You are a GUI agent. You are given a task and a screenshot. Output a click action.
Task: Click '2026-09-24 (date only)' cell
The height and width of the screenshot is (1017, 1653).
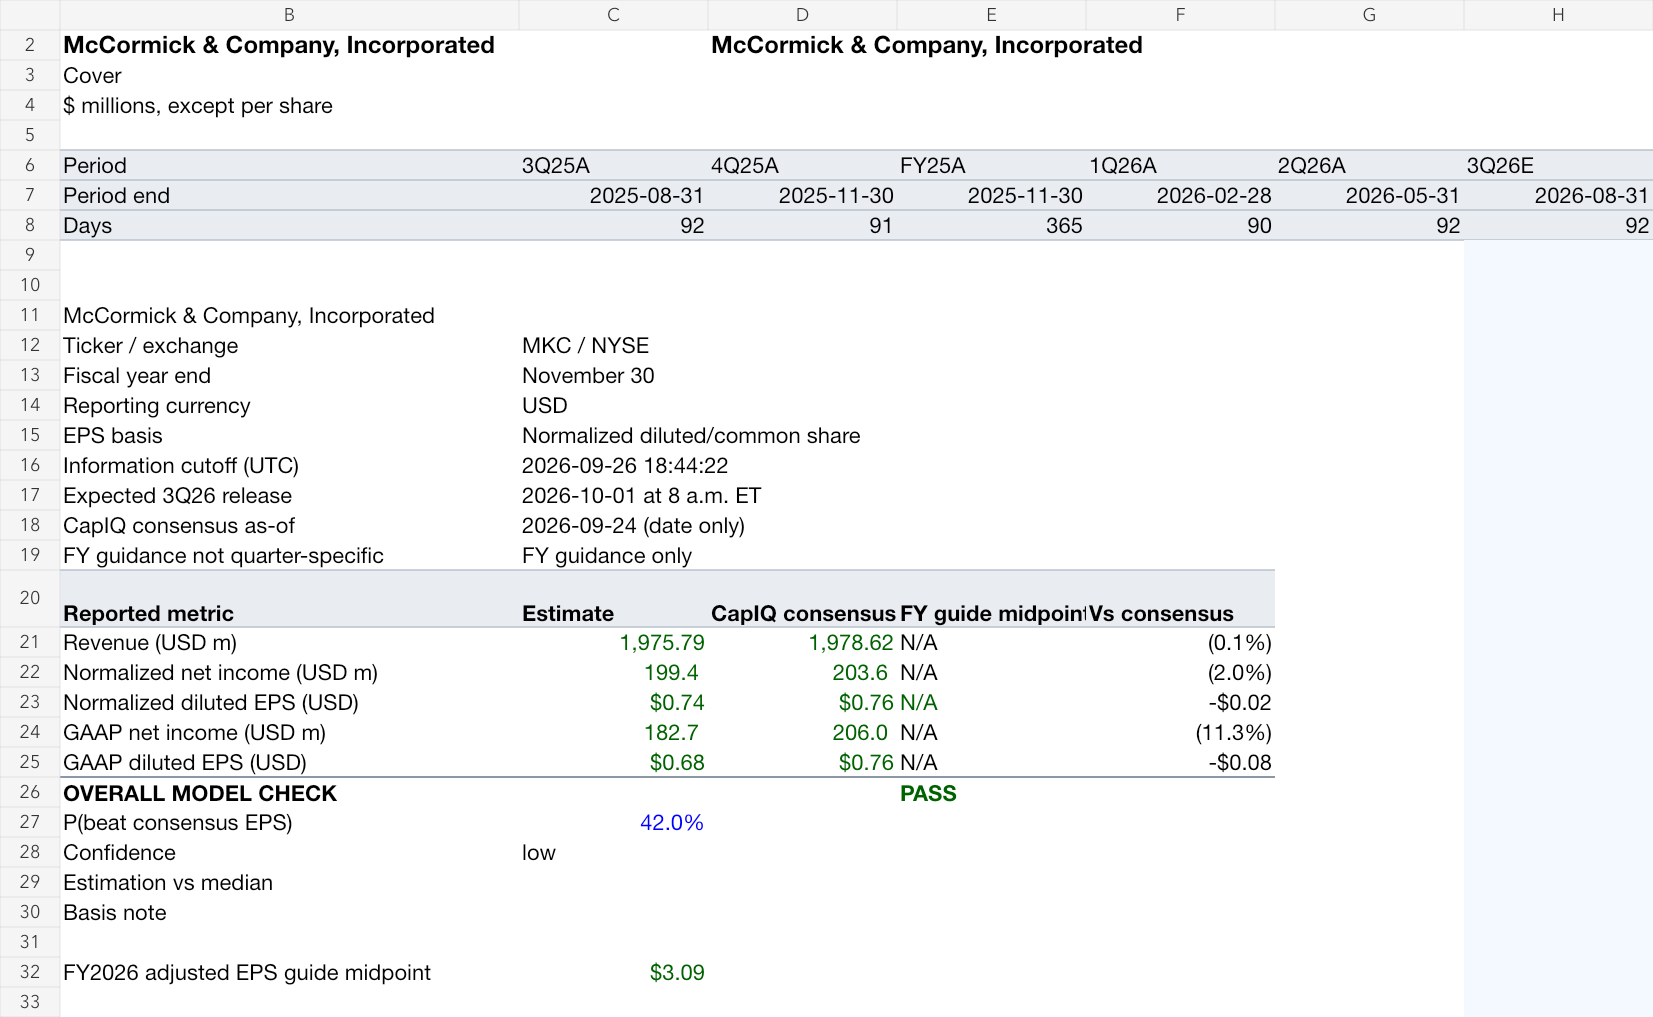[x=633, y=525]
